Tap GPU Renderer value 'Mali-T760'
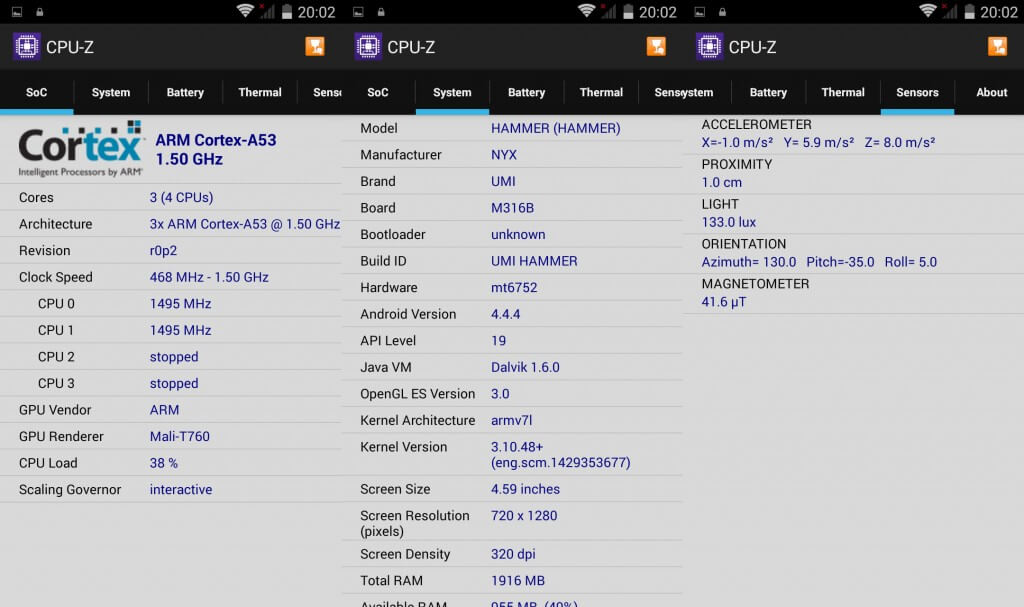Image resolution: width=1024 pixels, height=607 pixels. [x=180, y=436]
